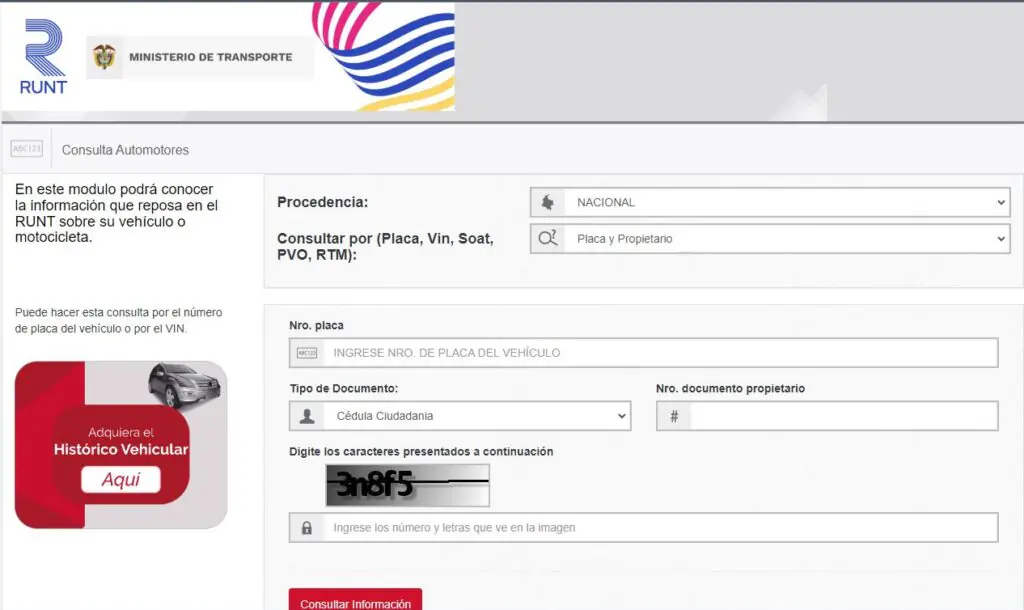
Task: Click the Nro. documento propietario input field
Action: (840, 415)
